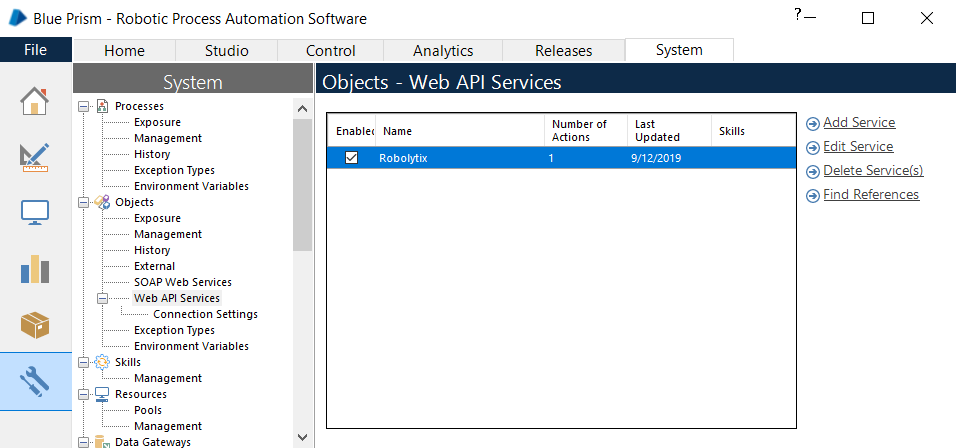Select Exposure under Processes
Image resolution: width=956 pixels, height=448 pixels.
click(157, 123)
